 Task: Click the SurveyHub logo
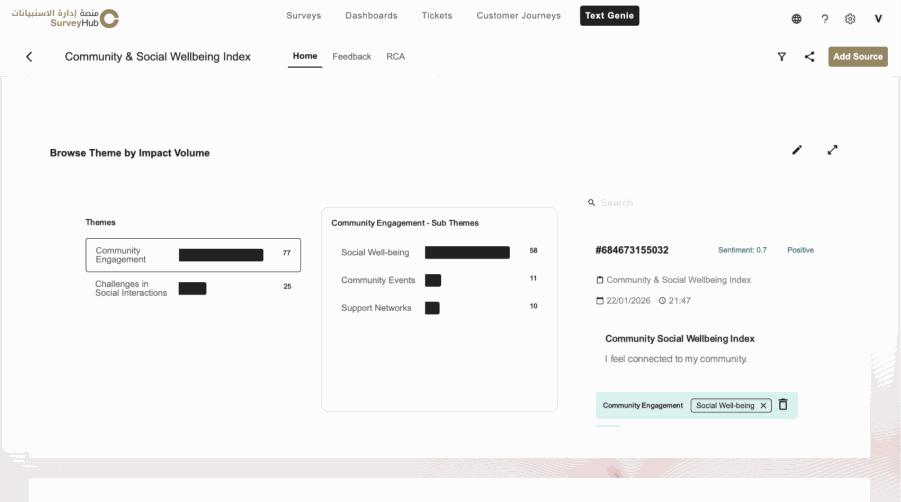coord(65,18)
